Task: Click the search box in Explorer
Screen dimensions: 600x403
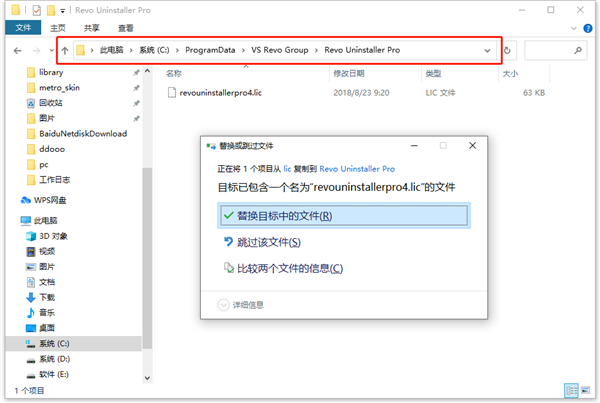Action: tap(557, 50)
